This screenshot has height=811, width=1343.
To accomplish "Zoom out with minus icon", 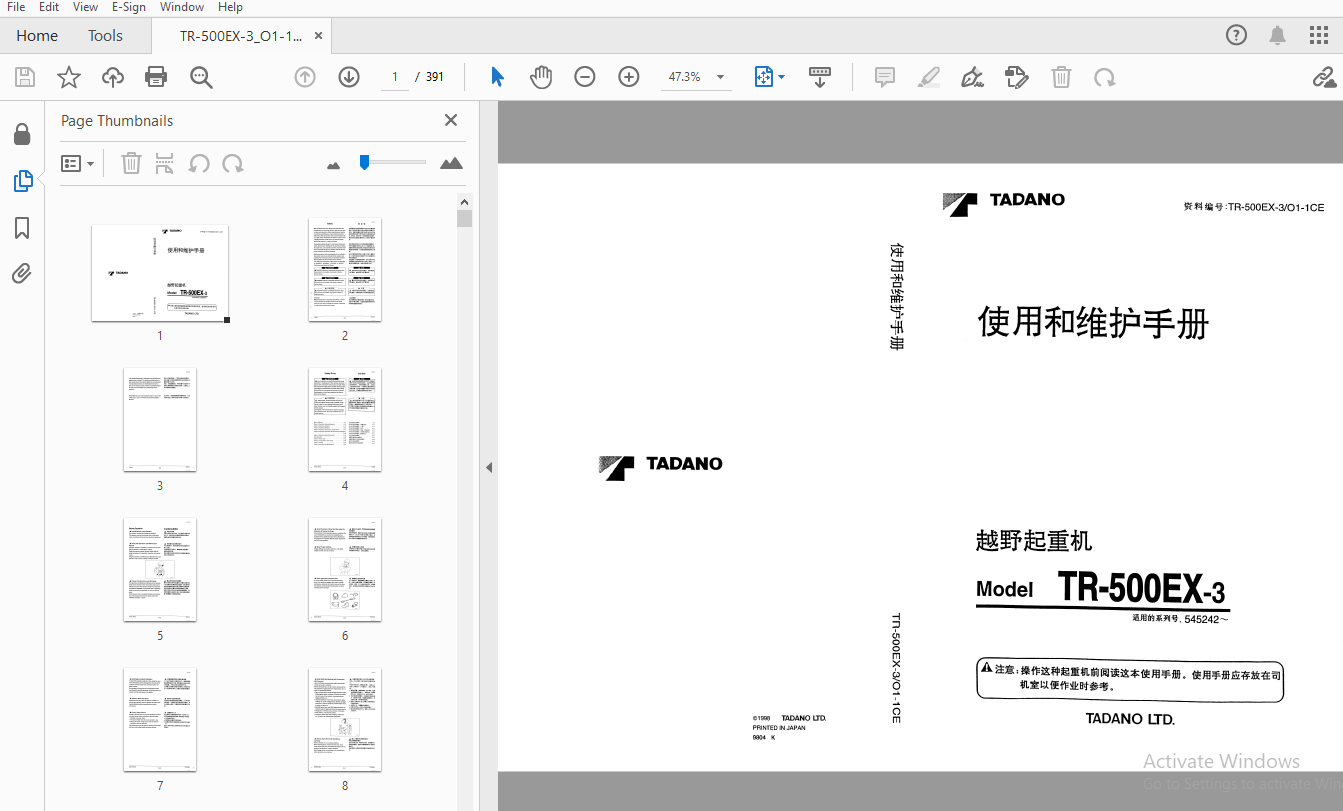I will [x=585, y=77].
